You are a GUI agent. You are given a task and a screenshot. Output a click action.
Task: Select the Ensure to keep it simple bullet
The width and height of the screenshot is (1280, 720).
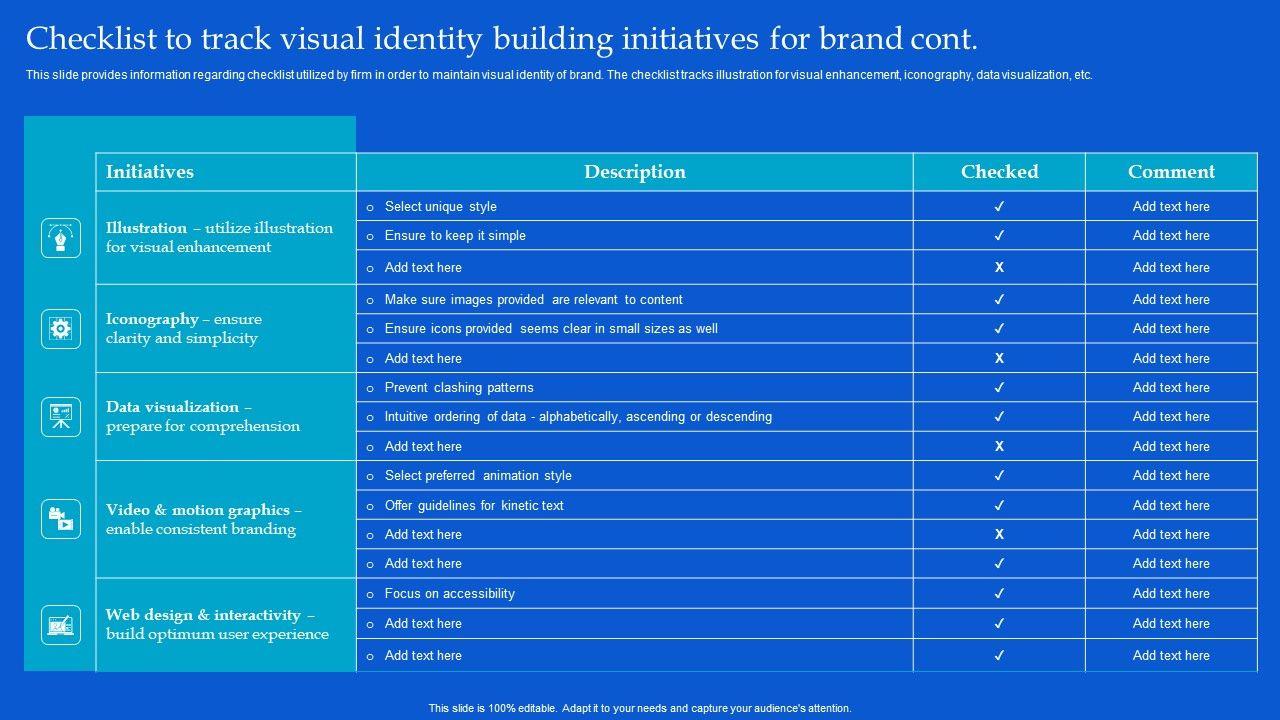(x=455, y=236)
